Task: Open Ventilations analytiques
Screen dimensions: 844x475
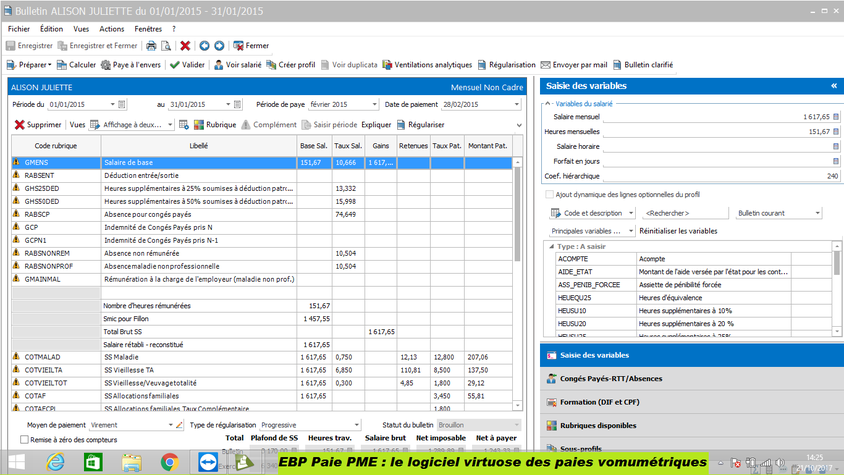Action: point(427,65)
